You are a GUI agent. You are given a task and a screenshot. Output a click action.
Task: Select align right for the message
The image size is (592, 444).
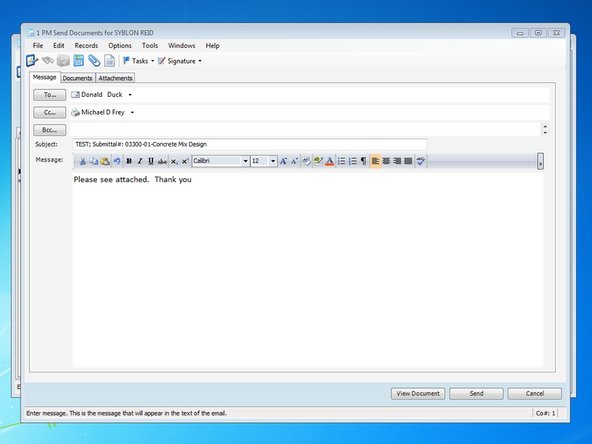tap(397, 161)
